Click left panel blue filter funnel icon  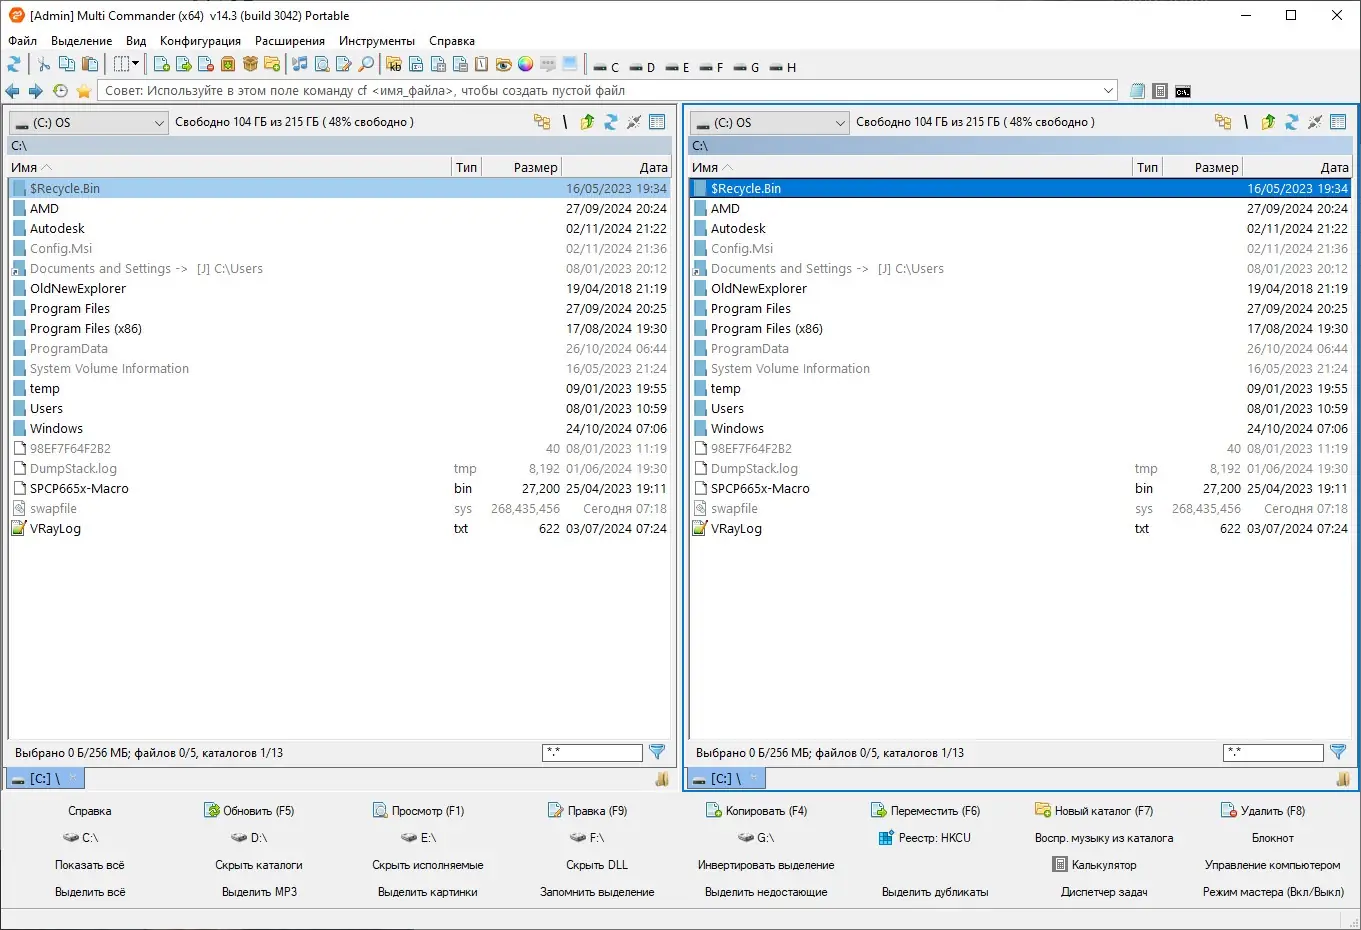coord(657,752)
